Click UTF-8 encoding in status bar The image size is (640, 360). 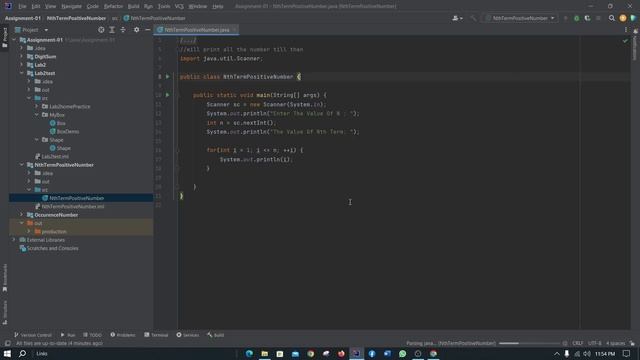(x=595, y=343)
